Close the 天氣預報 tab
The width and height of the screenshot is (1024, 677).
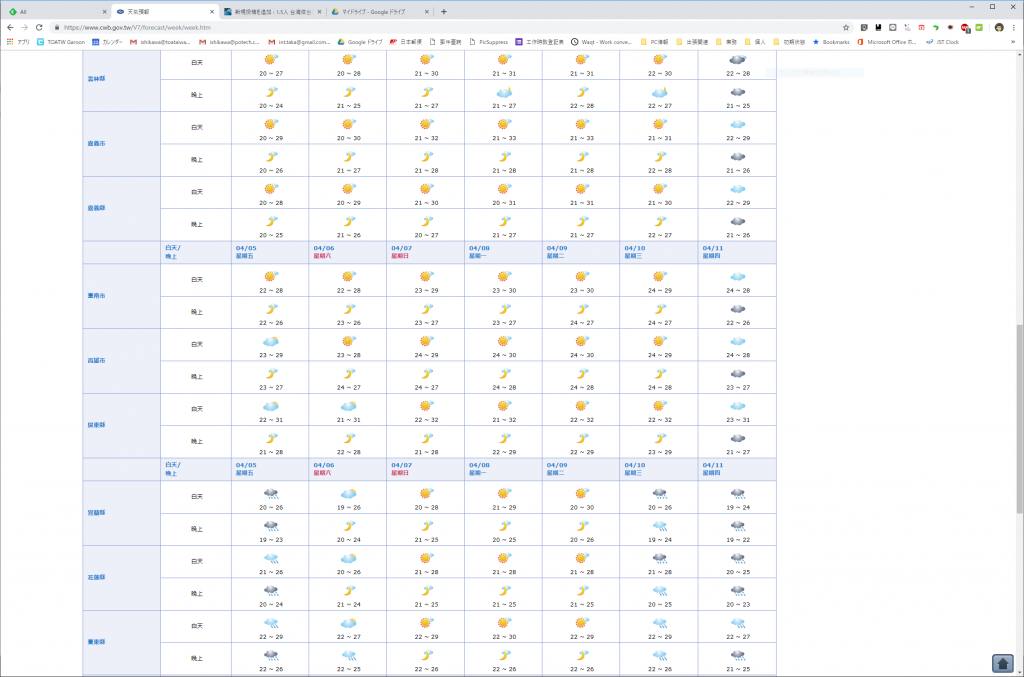212,12
